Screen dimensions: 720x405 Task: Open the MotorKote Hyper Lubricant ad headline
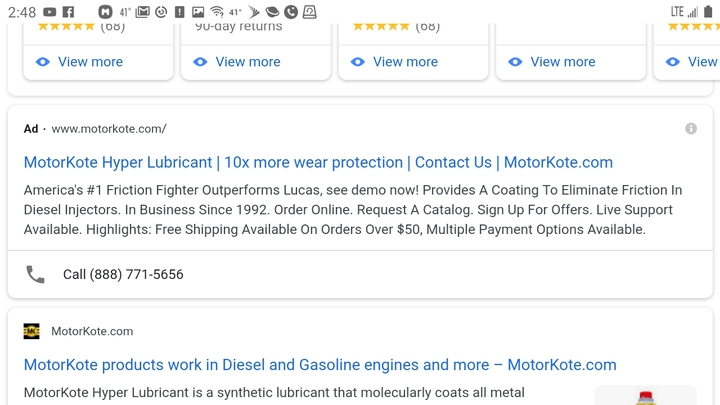[x=318, y=162]
